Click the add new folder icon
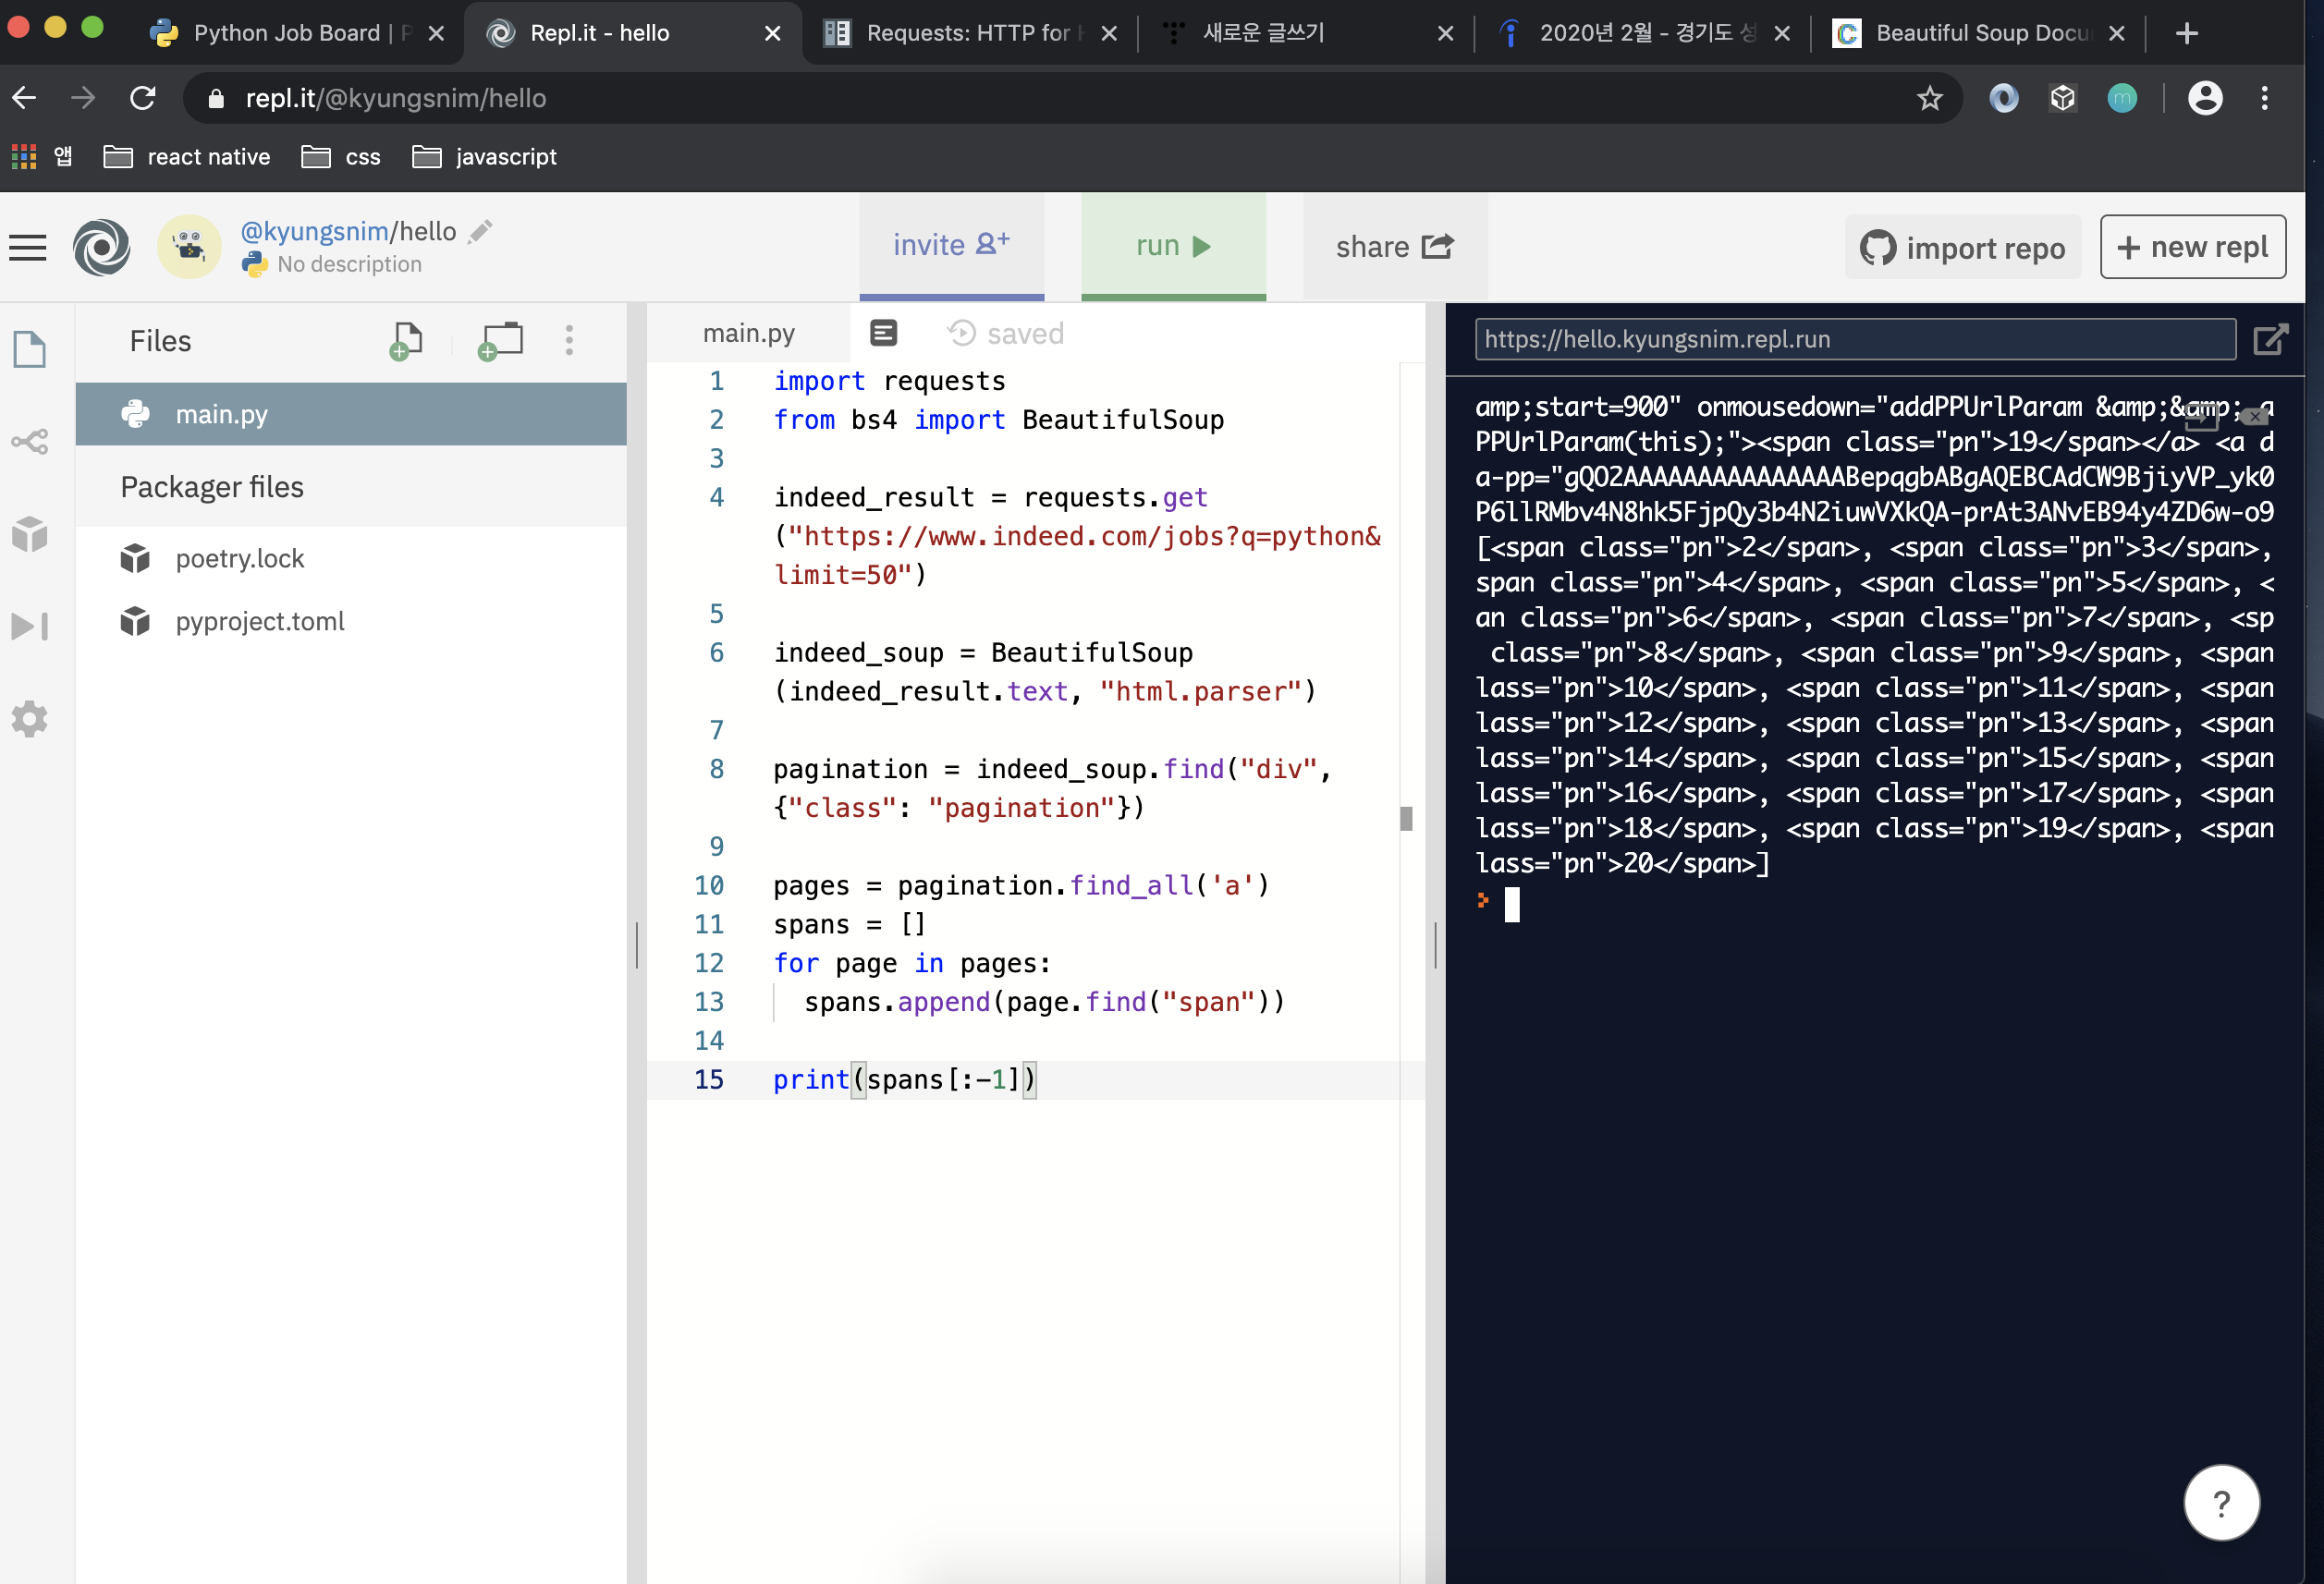 501,341
